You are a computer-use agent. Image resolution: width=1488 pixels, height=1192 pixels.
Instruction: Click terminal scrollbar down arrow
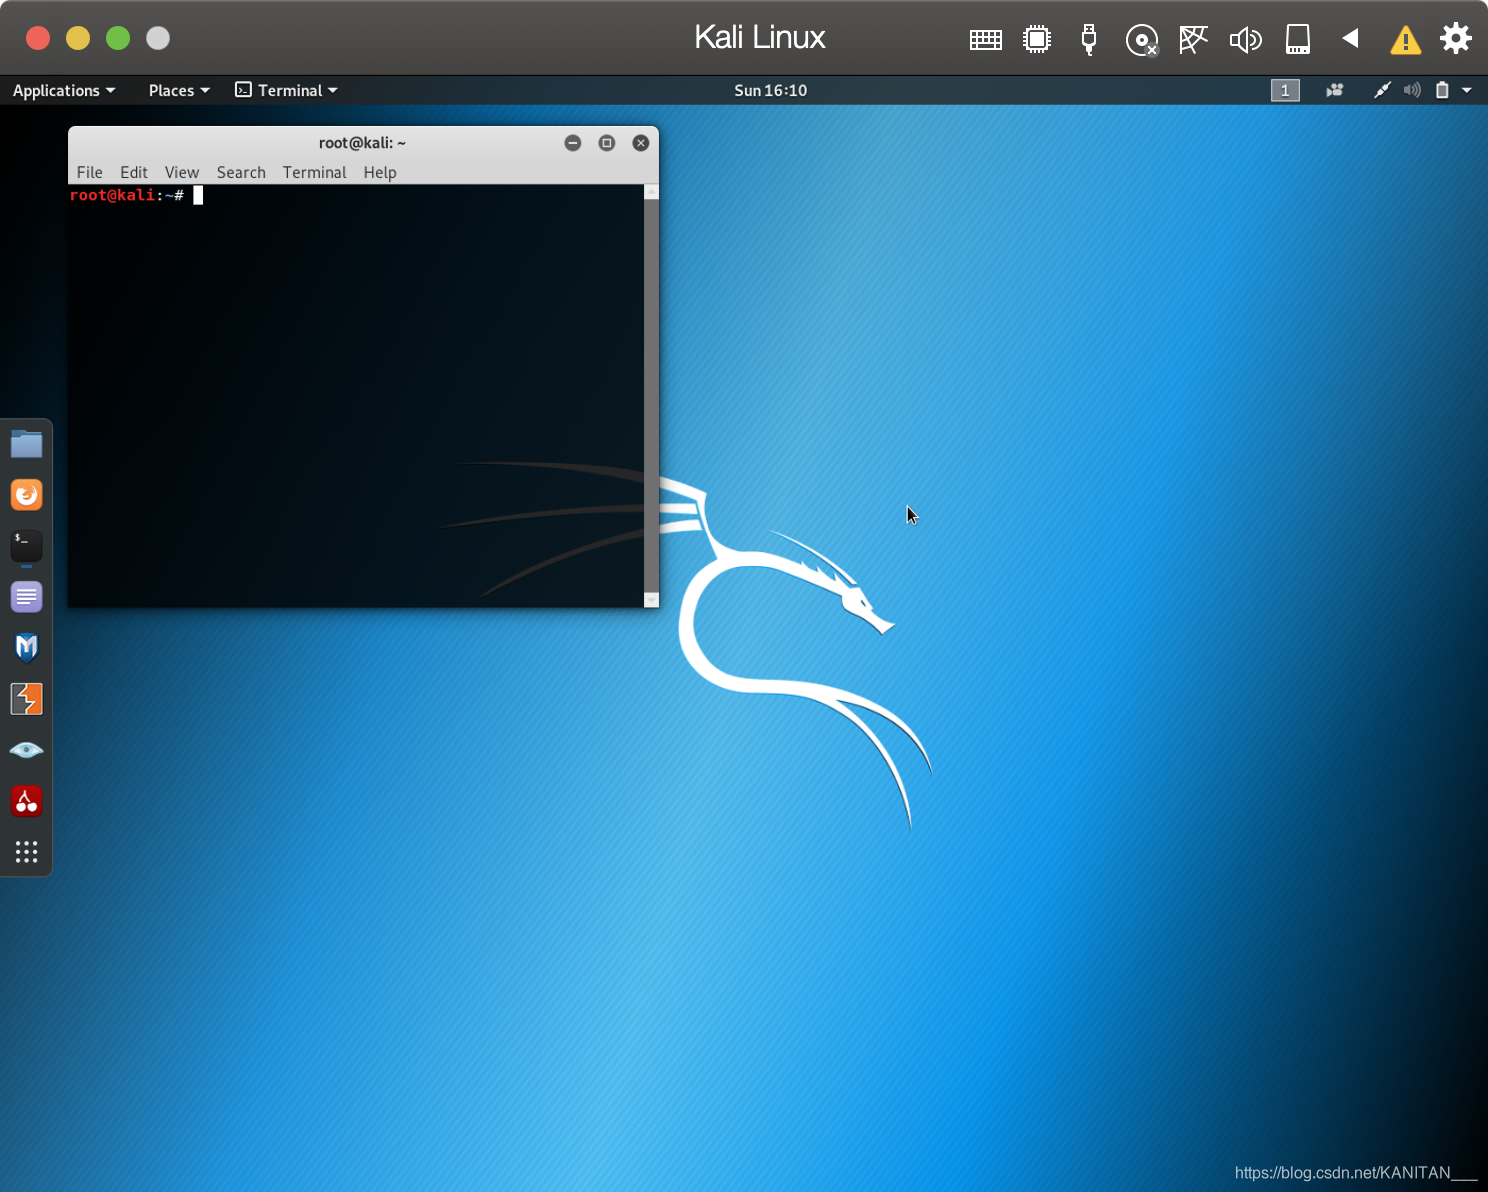pos(651,600)
